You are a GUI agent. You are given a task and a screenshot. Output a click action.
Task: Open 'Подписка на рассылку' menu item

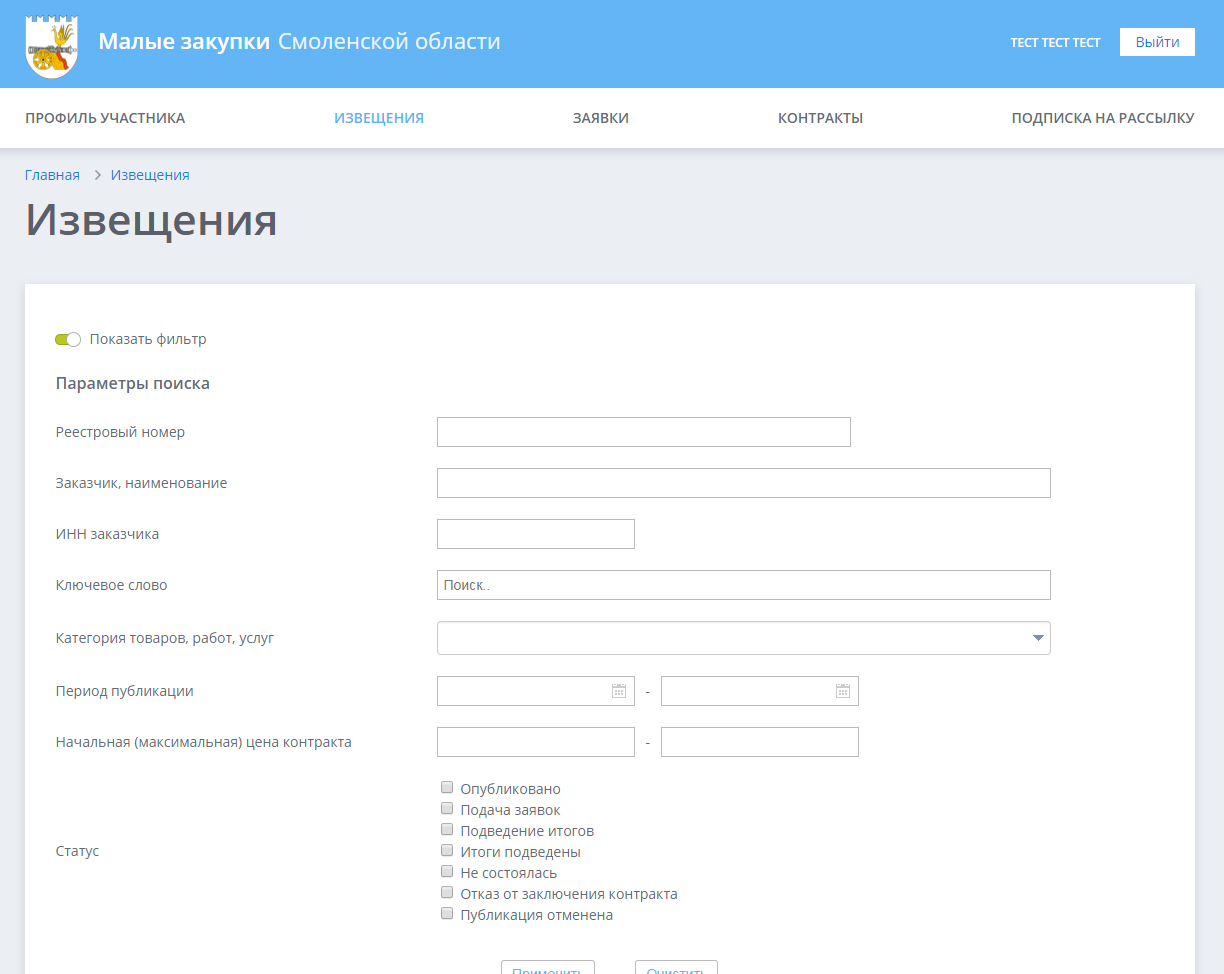coord(1102,118)
